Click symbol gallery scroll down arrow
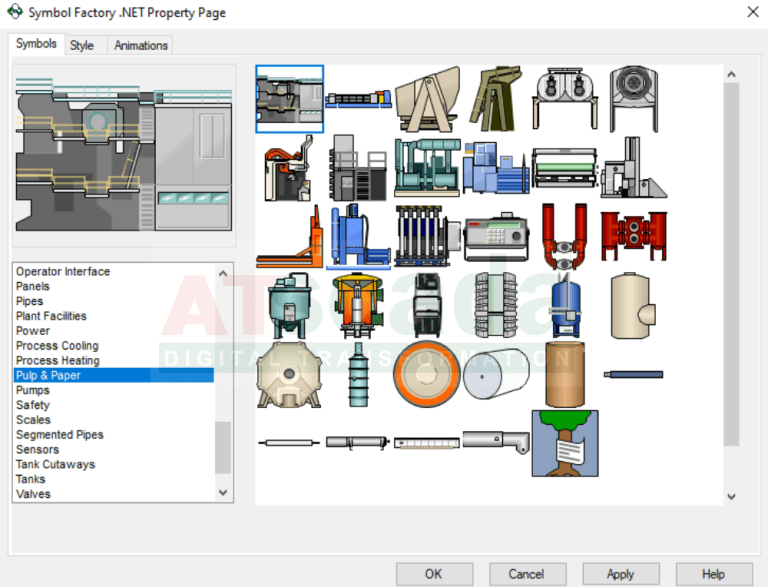 [731, 496]
